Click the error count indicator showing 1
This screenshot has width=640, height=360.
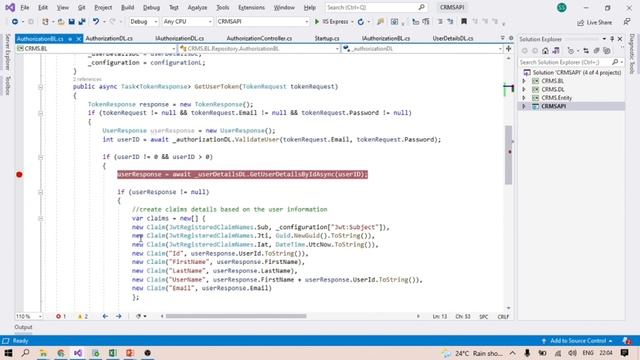[x=61, y=316]
